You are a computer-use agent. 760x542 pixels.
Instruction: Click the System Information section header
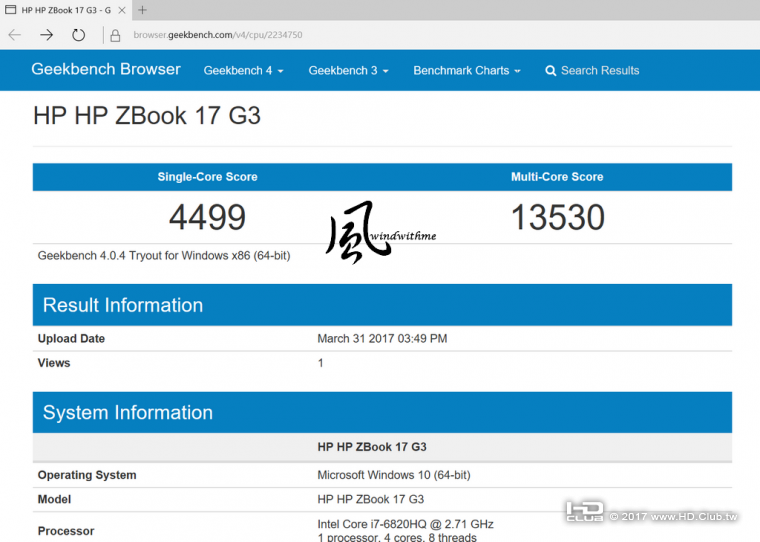[382, 413]
